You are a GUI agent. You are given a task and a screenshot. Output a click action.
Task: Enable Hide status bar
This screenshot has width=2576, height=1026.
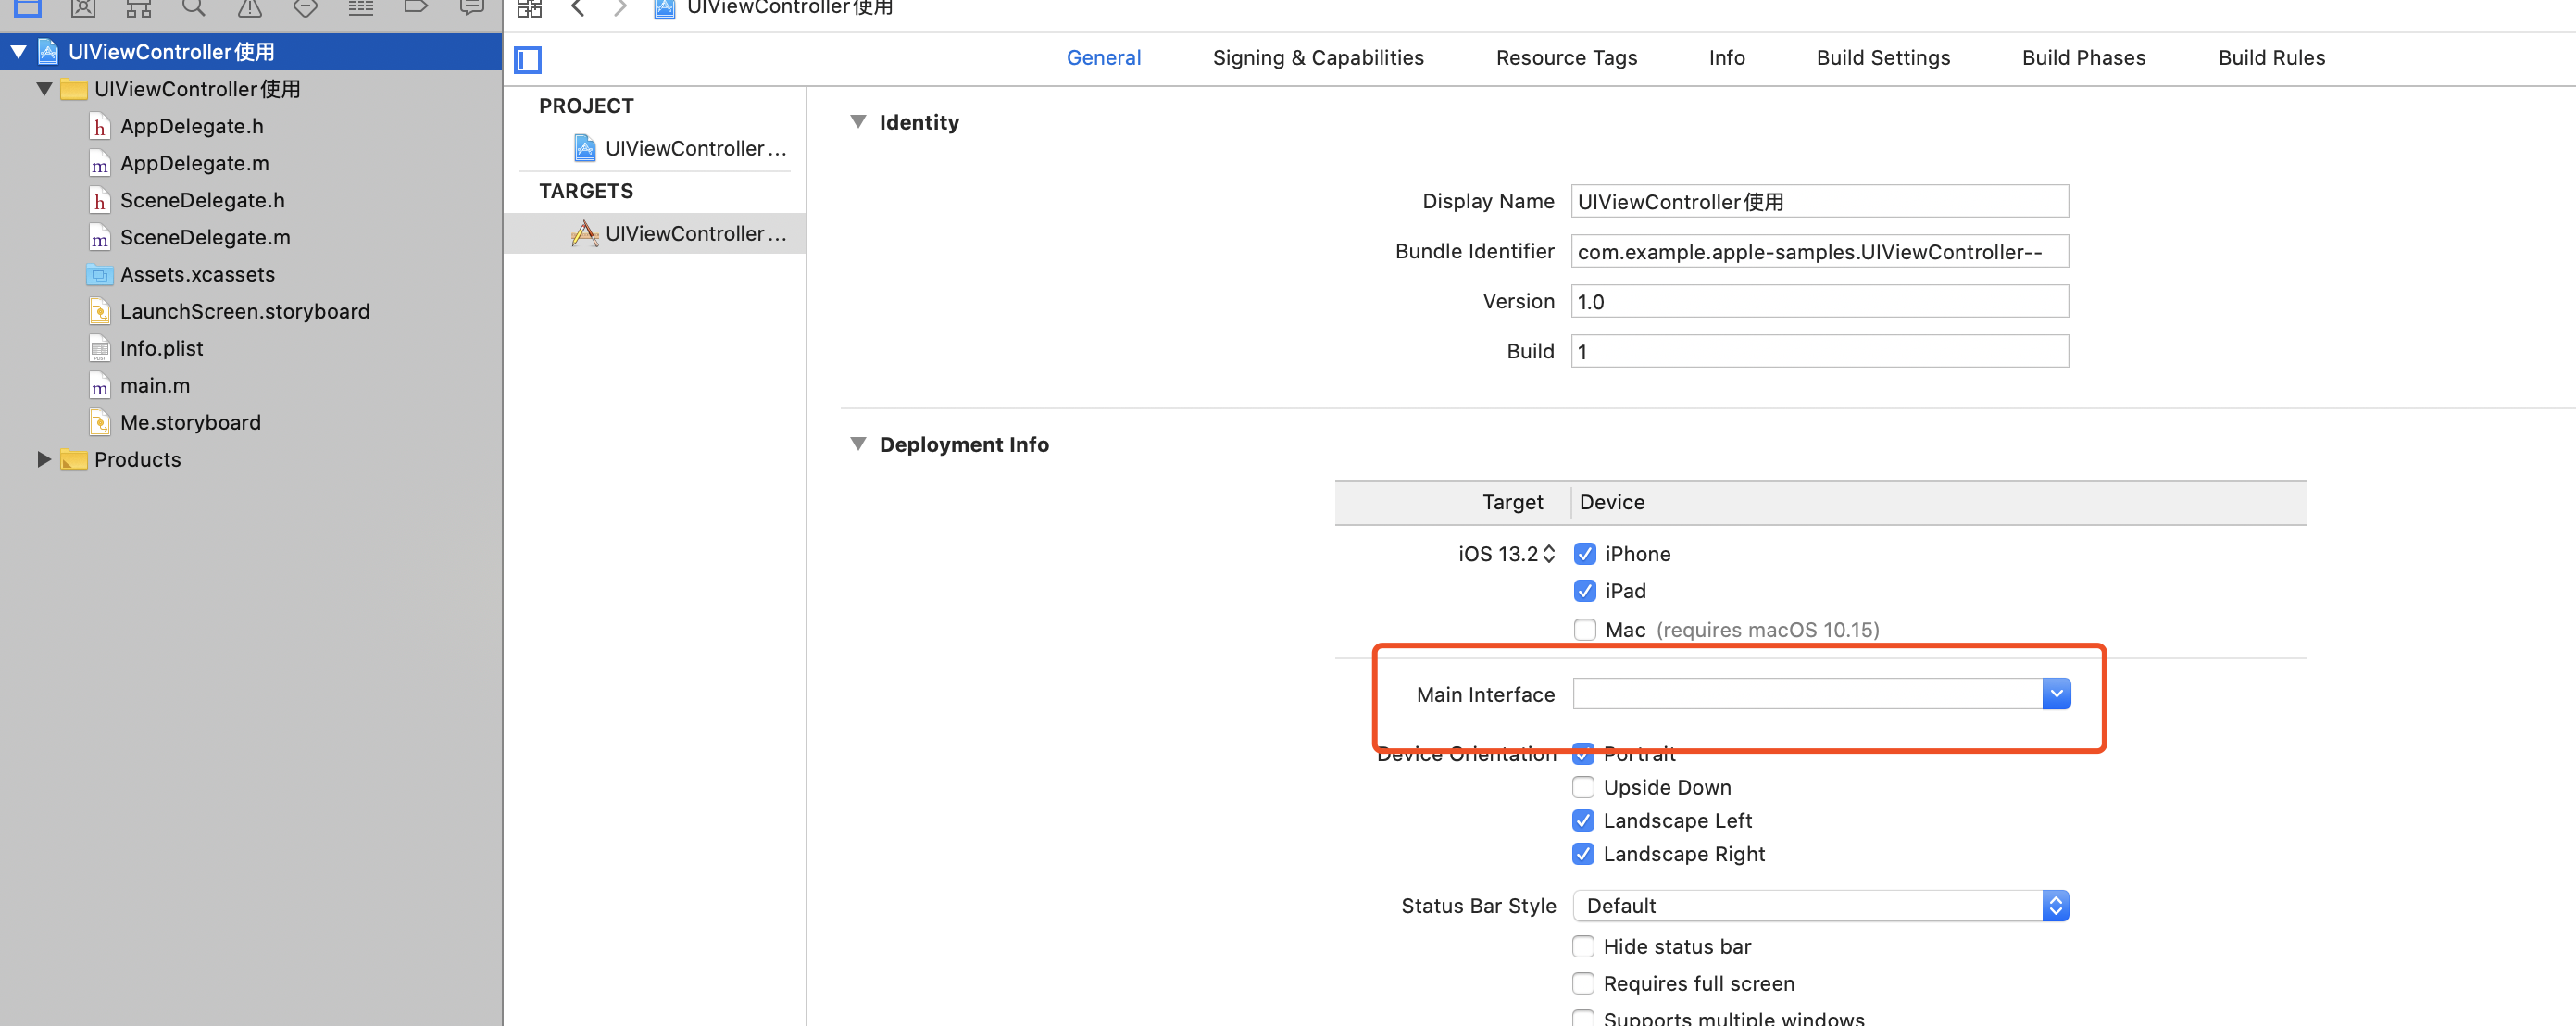1583,946
